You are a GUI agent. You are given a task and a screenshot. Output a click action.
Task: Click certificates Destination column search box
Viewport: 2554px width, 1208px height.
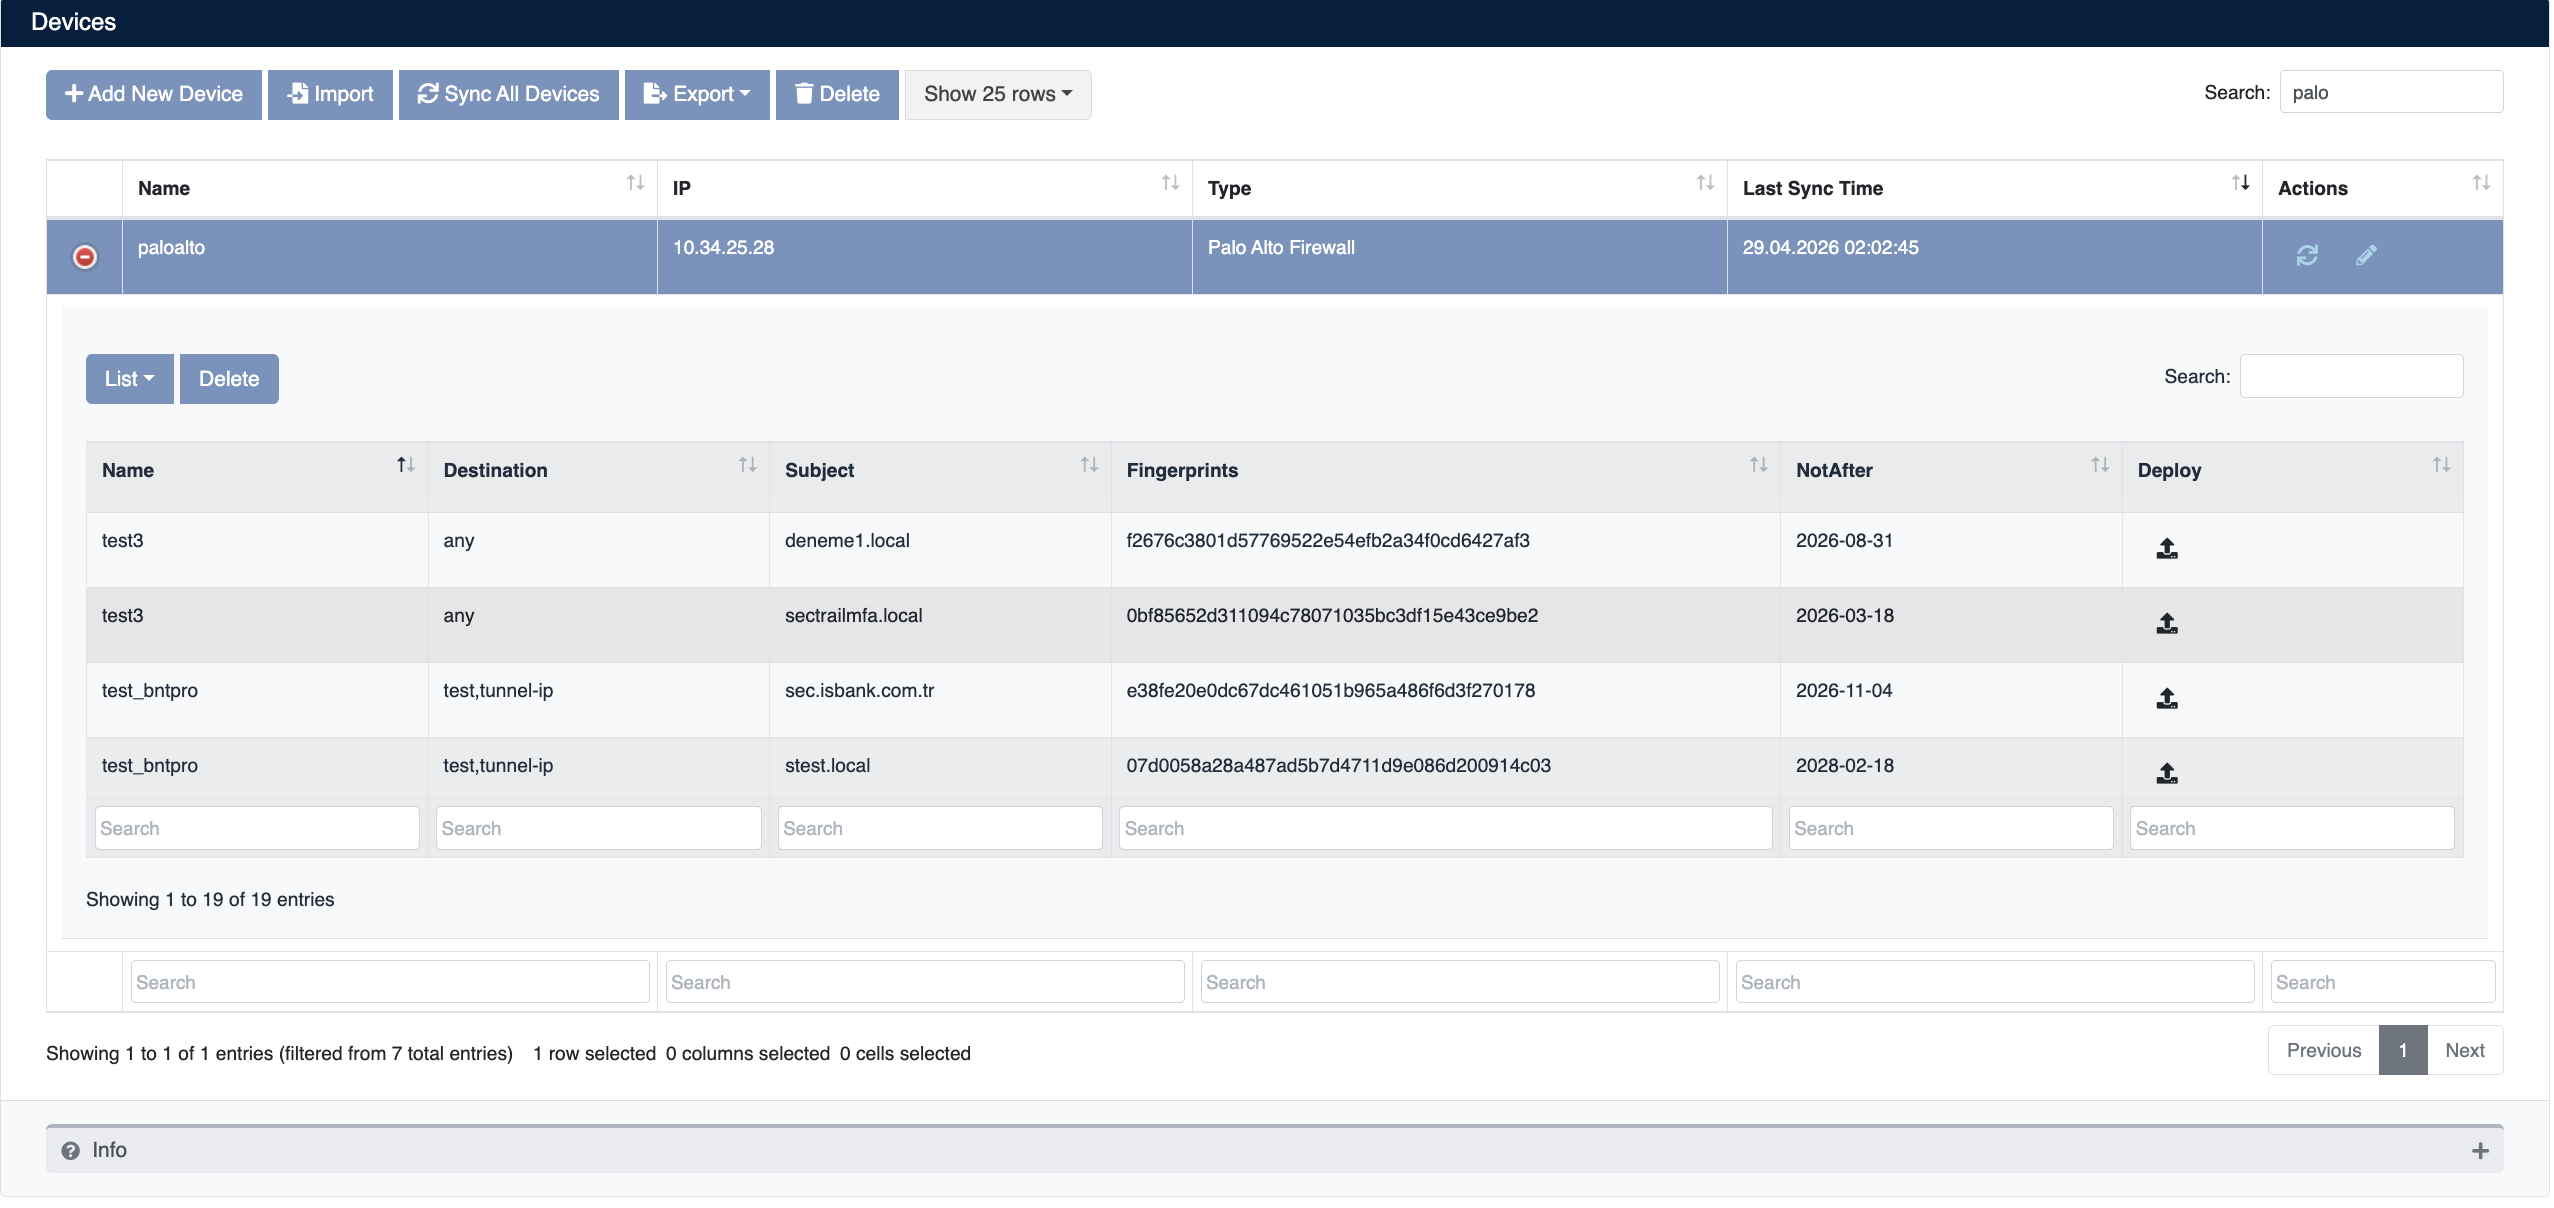pos(598,828)
